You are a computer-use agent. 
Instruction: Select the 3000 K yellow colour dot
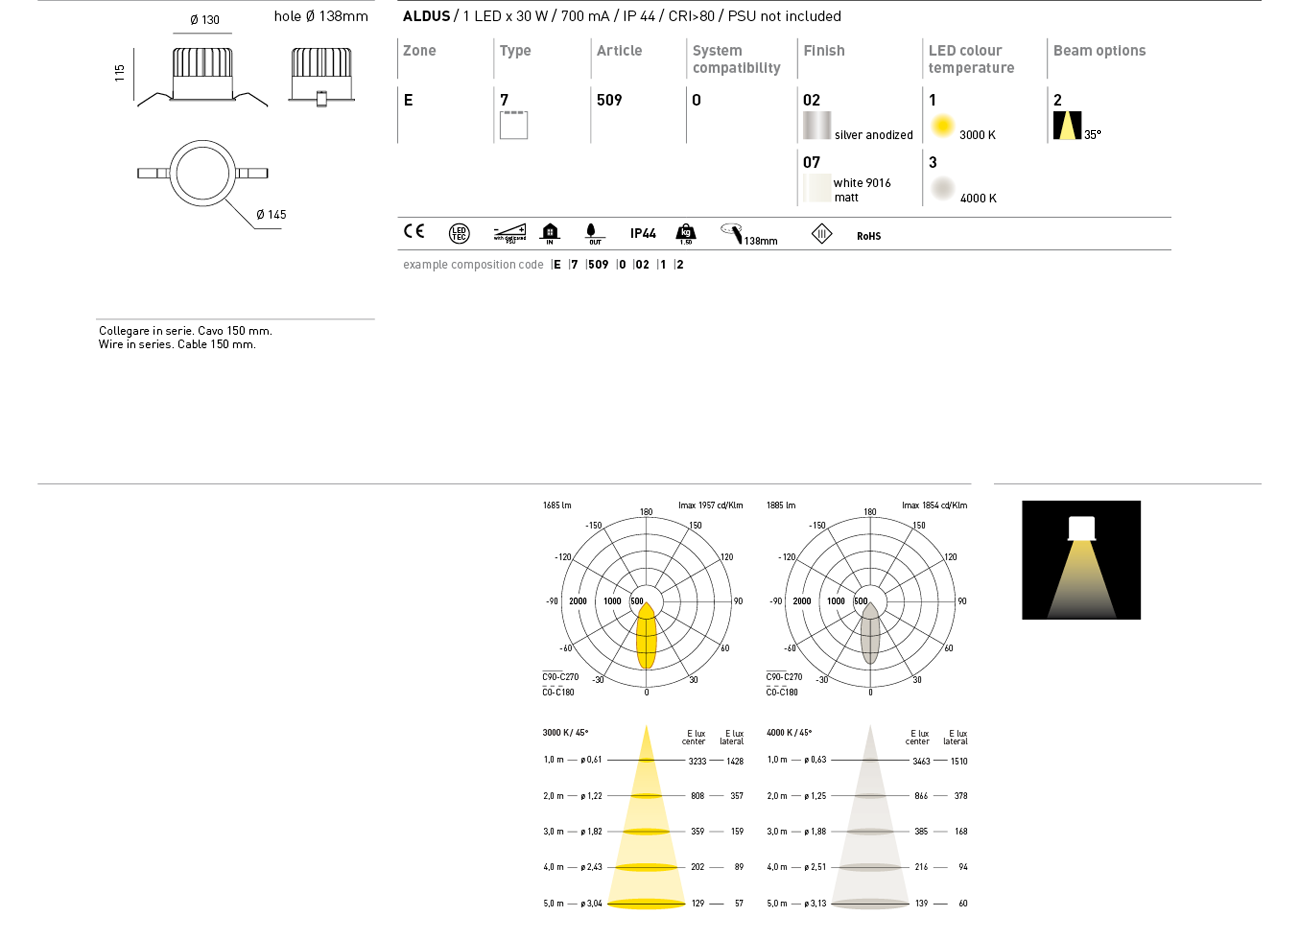click(942, 126)
